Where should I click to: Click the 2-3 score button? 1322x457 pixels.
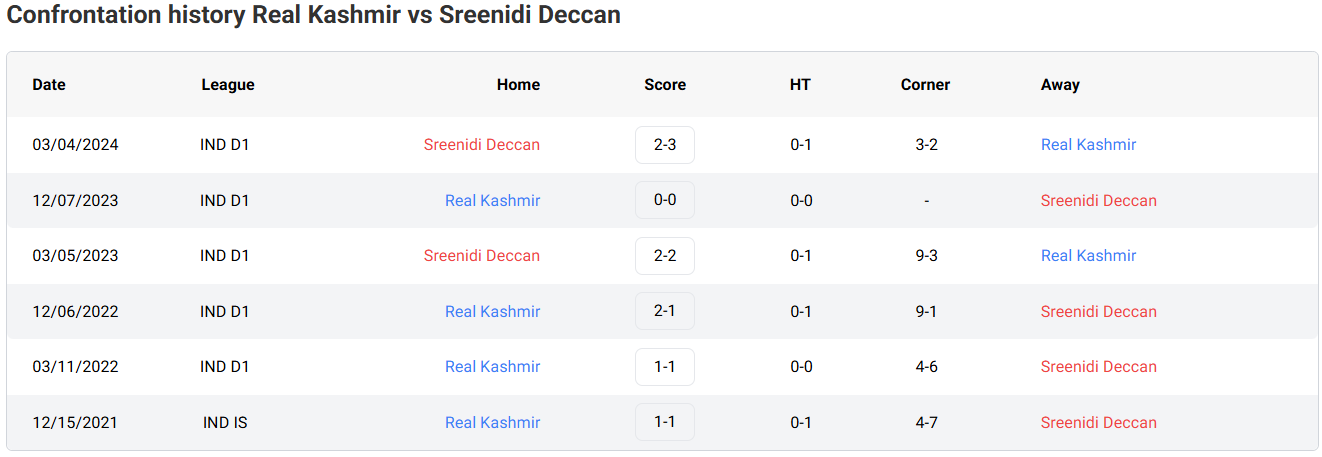(x=664, y=145)
